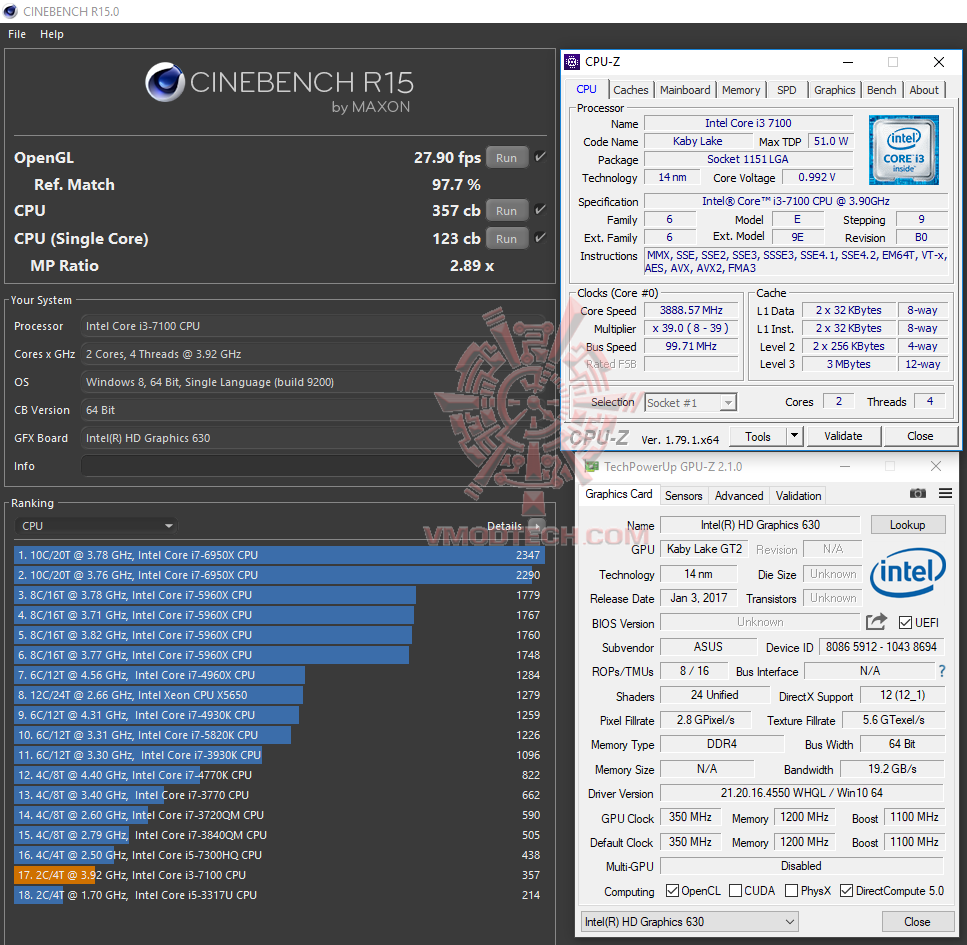Click the Cinebench app icon in title bar
967x945 pixels.
click(x=10, y=11)
